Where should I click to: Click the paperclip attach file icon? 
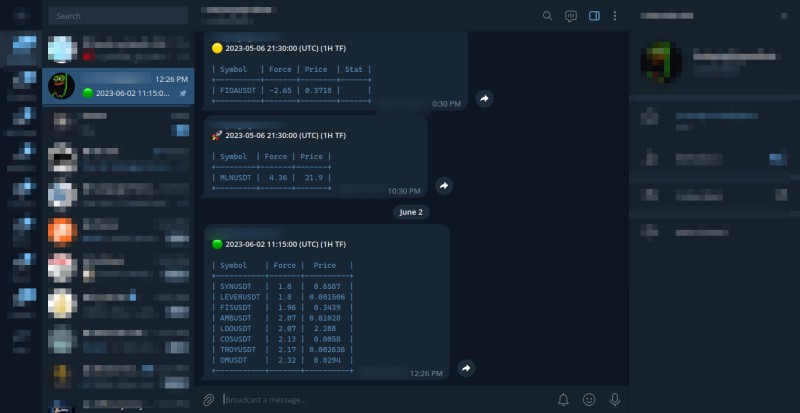coord(209,400)
